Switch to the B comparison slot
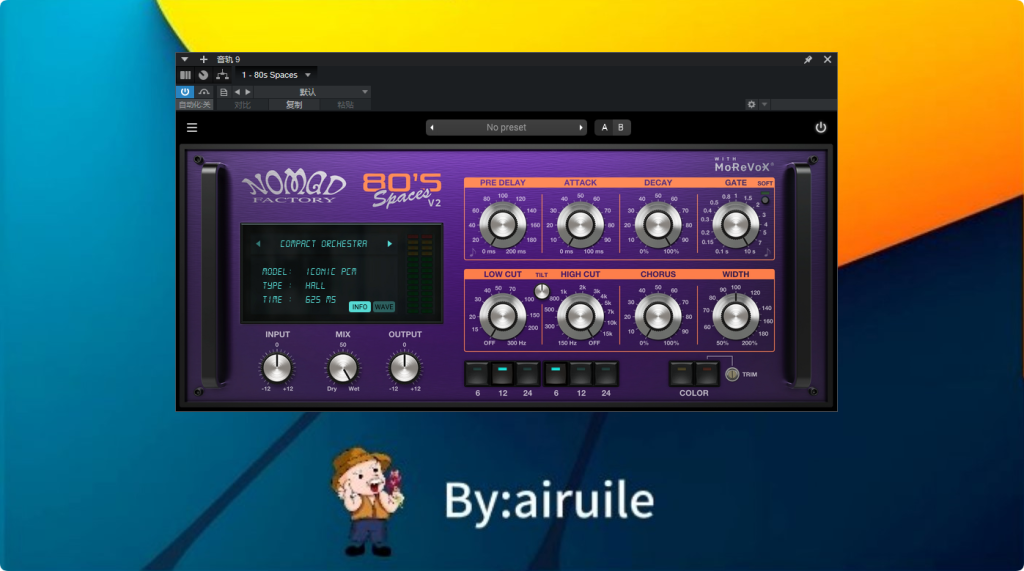The image size is (1024, 571). tap(620, 127)
